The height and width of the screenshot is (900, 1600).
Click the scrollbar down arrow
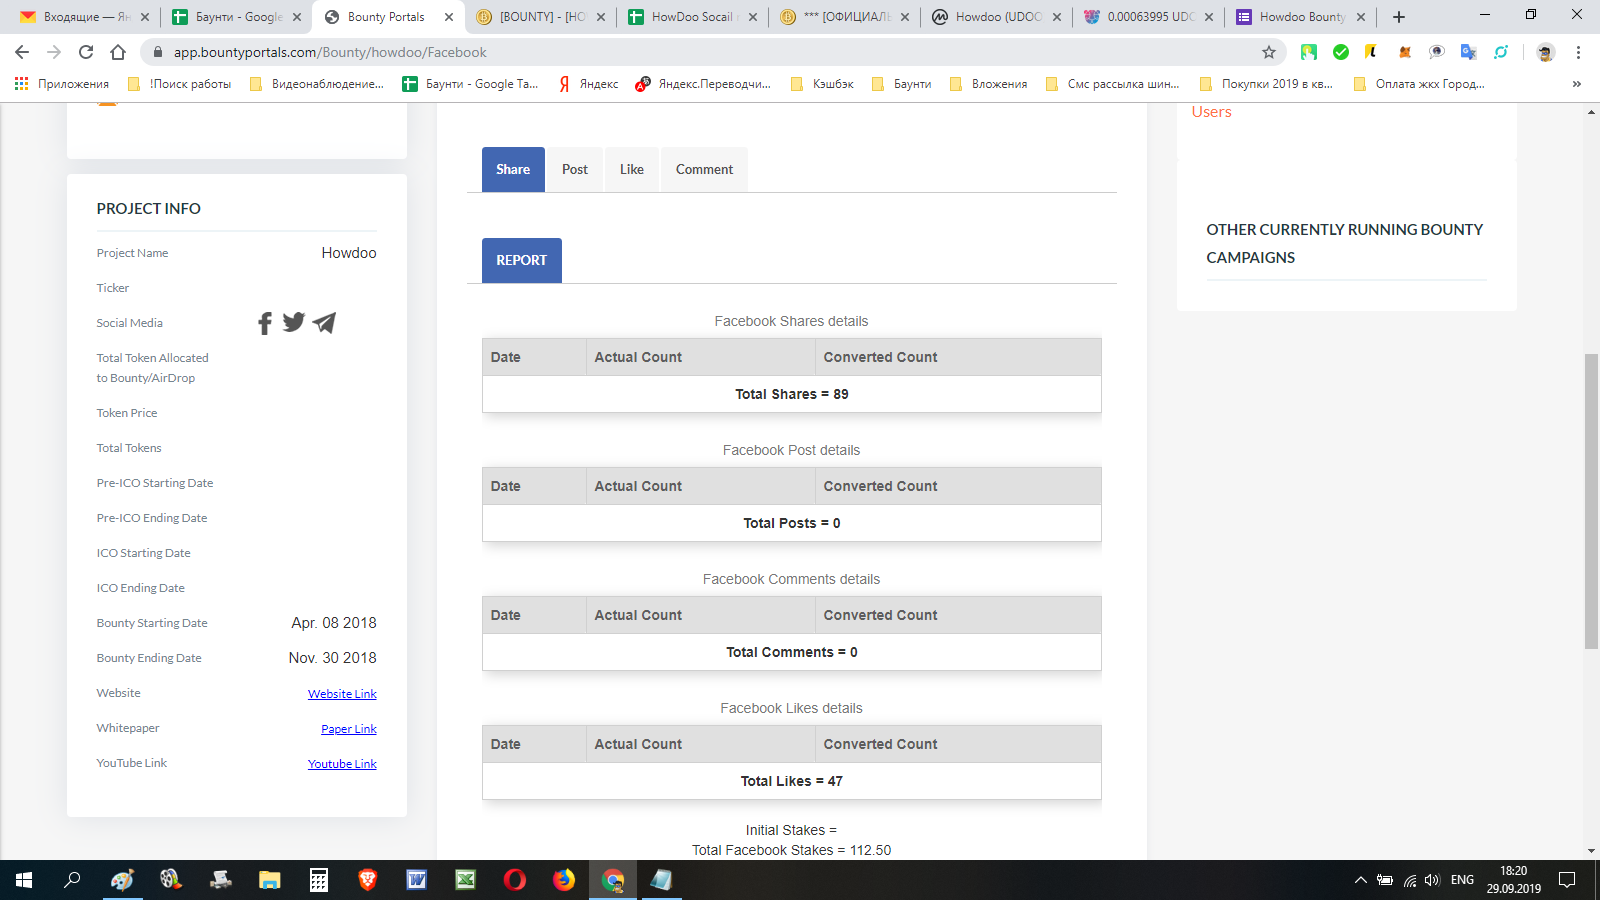(1591, 851)
